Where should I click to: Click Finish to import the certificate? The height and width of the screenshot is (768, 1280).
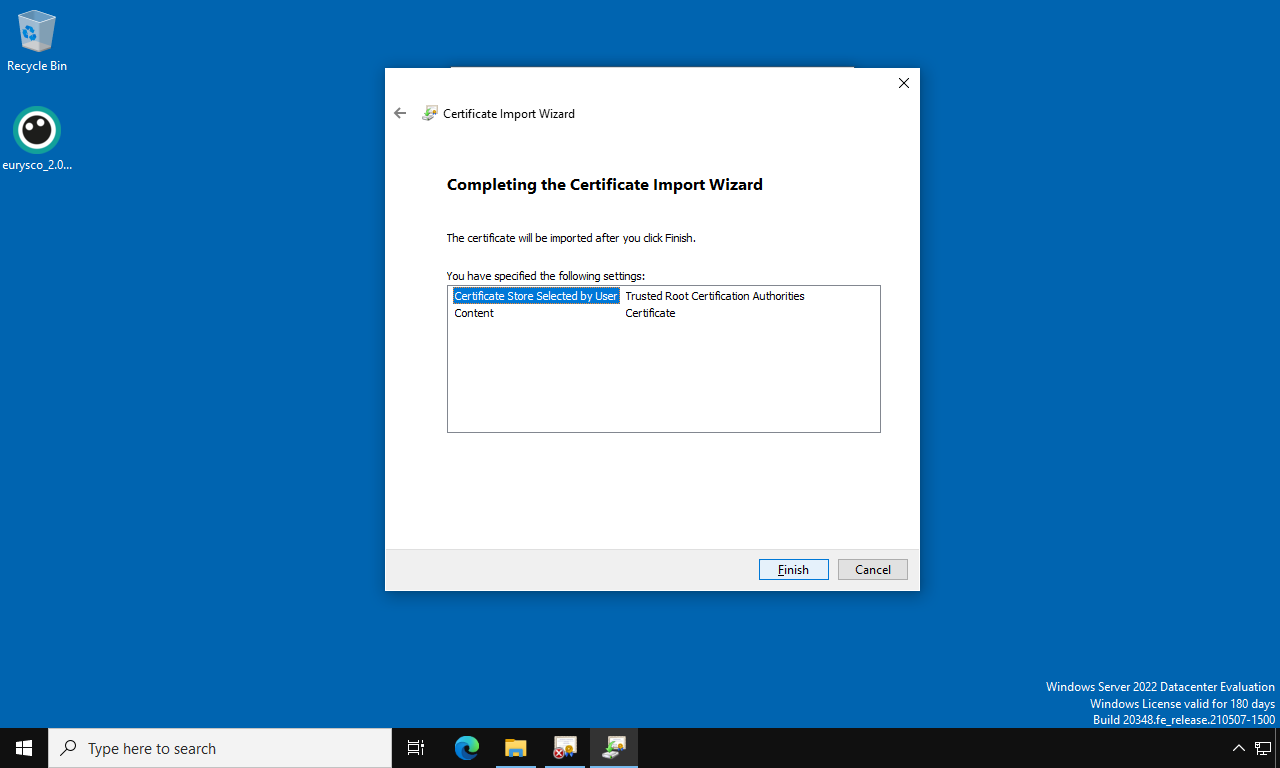[x=793, y=569]
